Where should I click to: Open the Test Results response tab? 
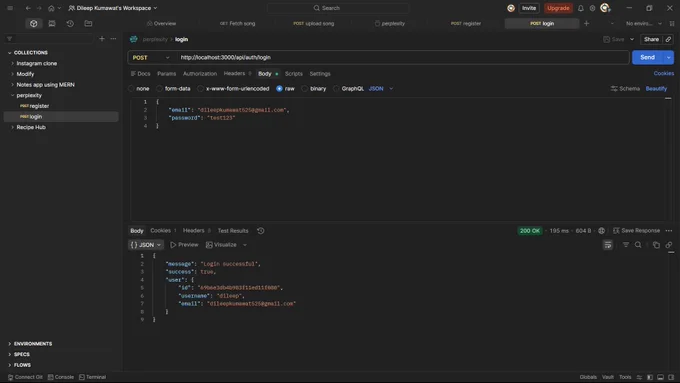pos(233,231)
